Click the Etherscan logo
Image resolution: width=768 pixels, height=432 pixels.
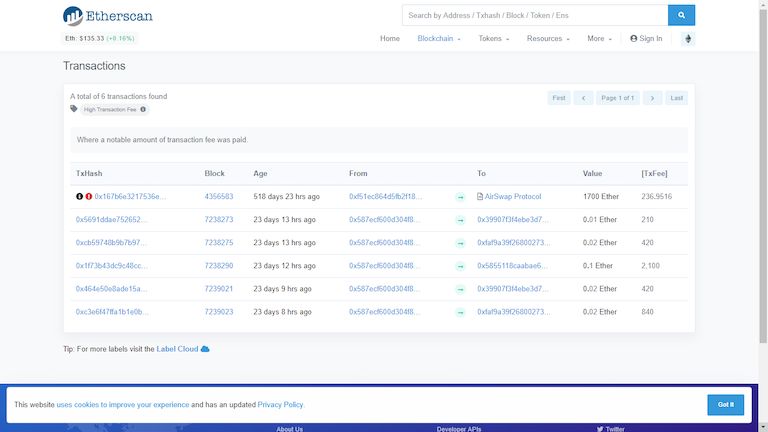point(108,16)
